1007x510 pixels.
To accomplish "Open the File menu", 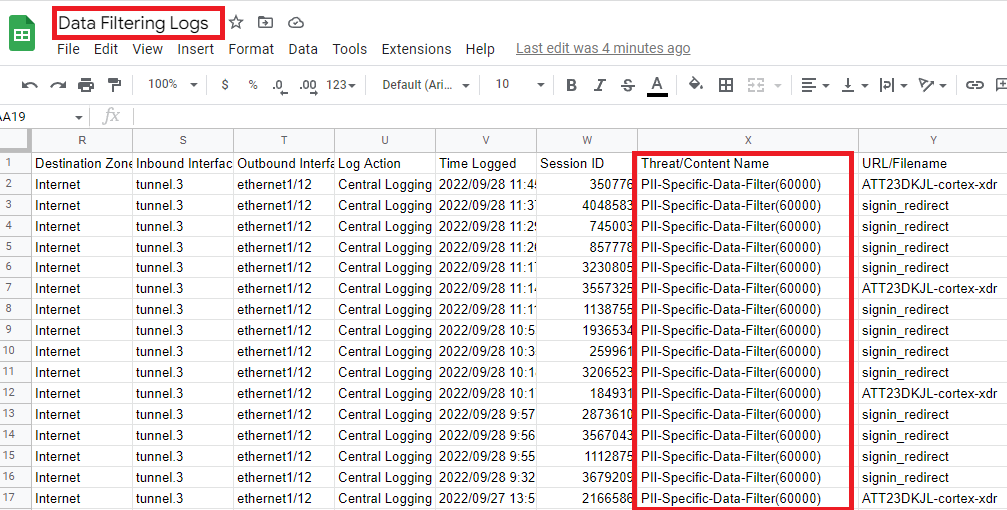I will coord(68,49).
